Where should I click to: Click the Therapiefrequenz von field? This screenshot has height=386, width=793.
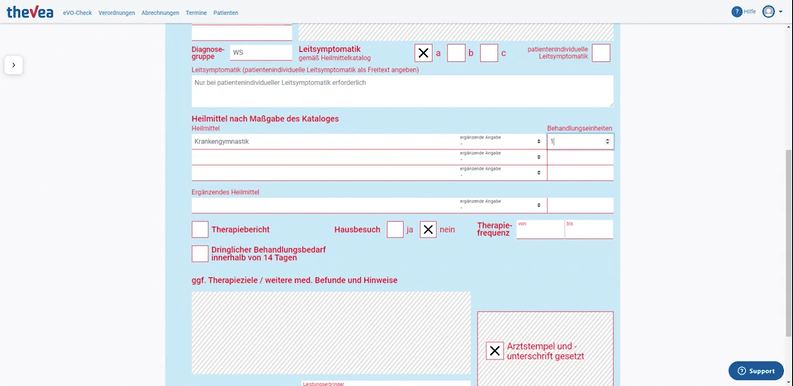click(540, 229)
